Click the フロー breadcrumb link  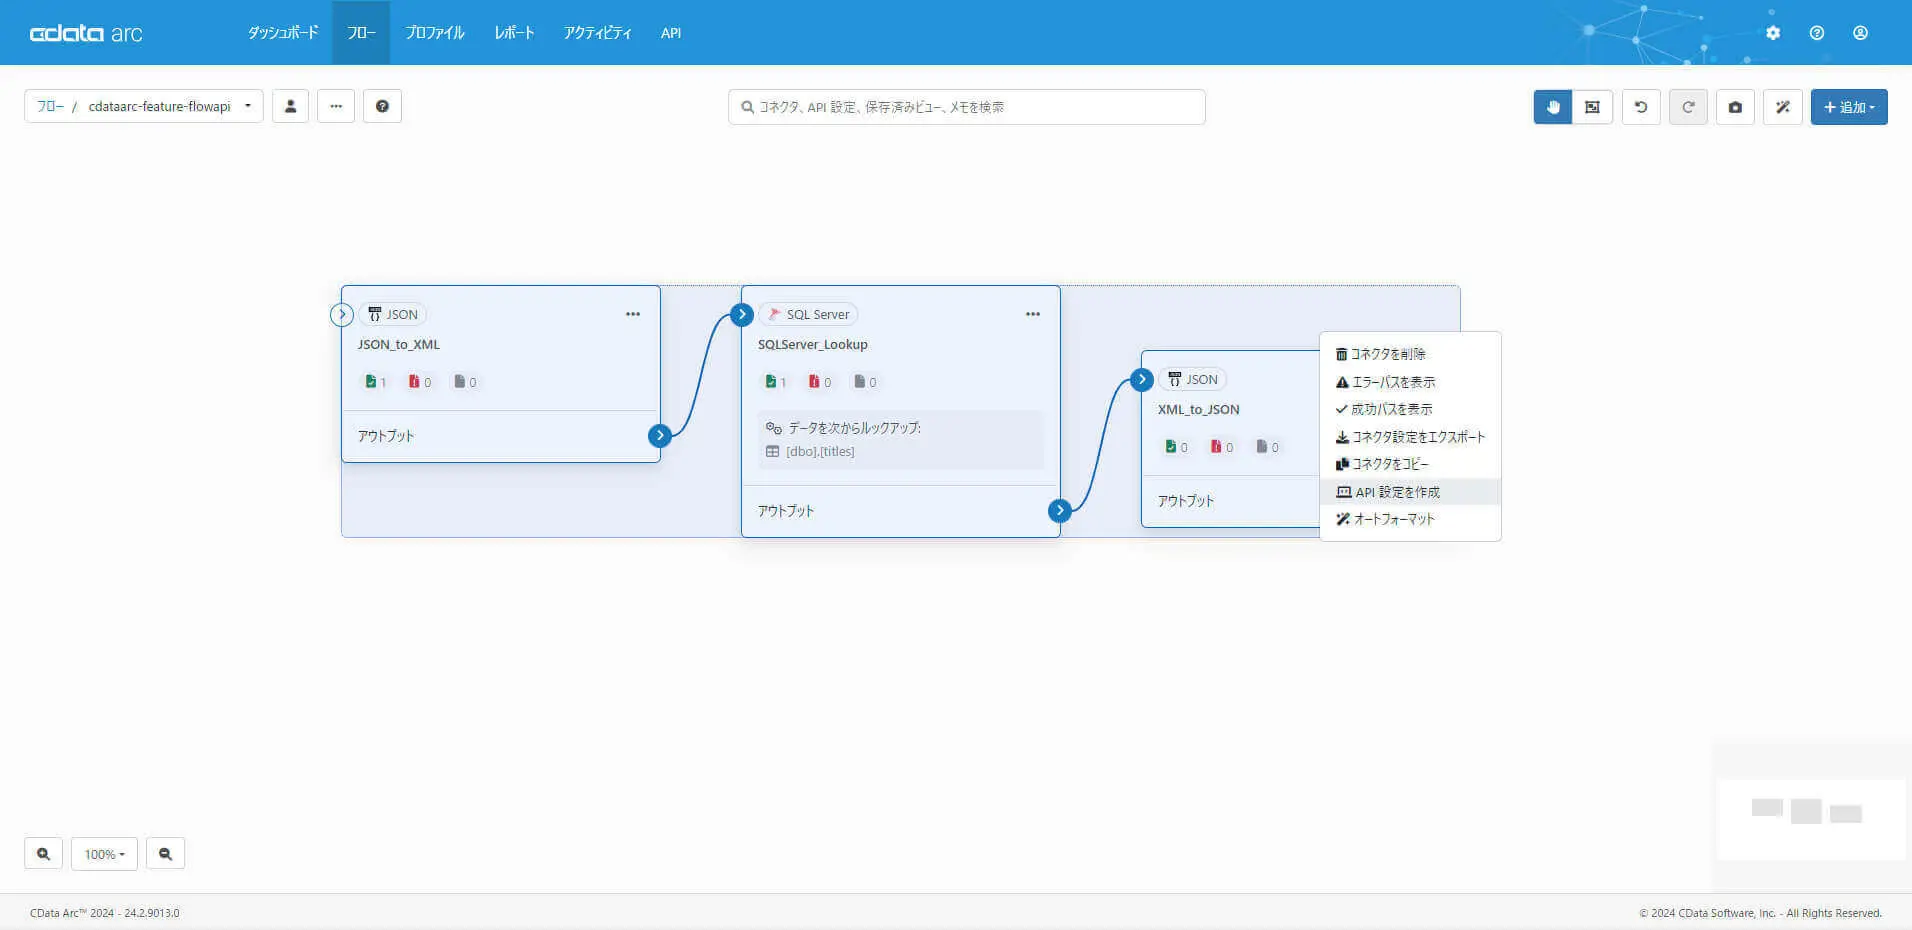coord(50,106)
